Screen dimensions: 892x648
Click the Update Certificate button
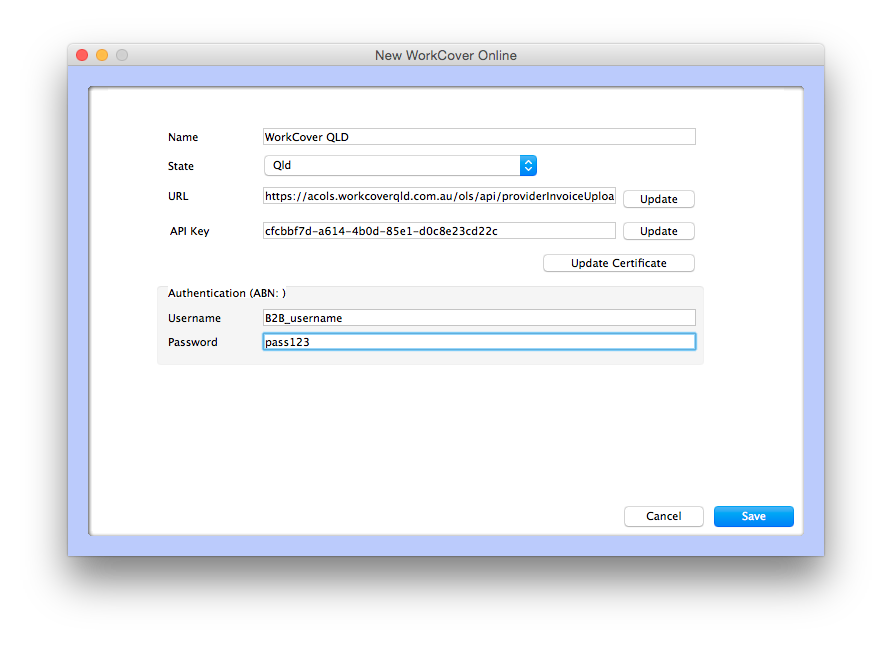[618, 262]
